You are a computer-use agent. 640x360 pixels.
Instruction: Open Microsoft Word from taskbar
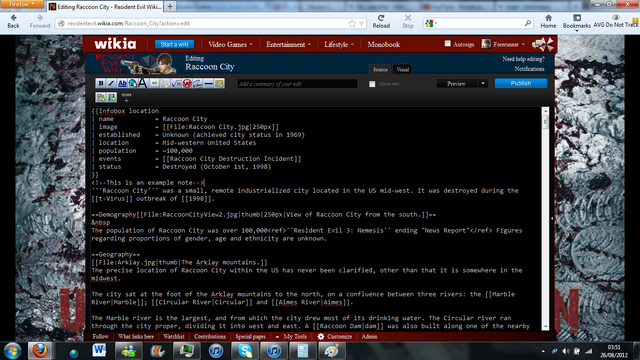99,351
